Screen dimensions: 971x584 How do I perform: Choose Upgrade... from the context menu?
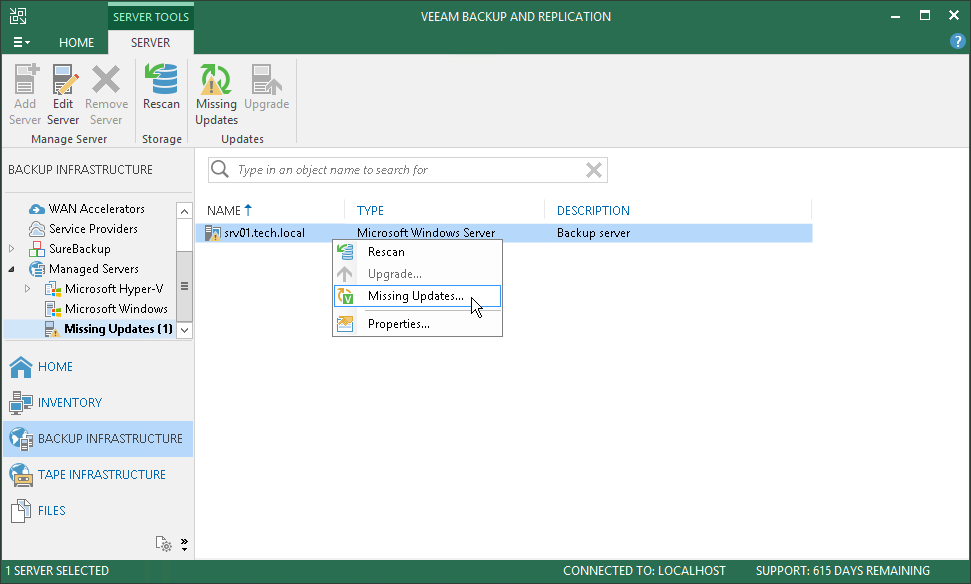[417, 274]
